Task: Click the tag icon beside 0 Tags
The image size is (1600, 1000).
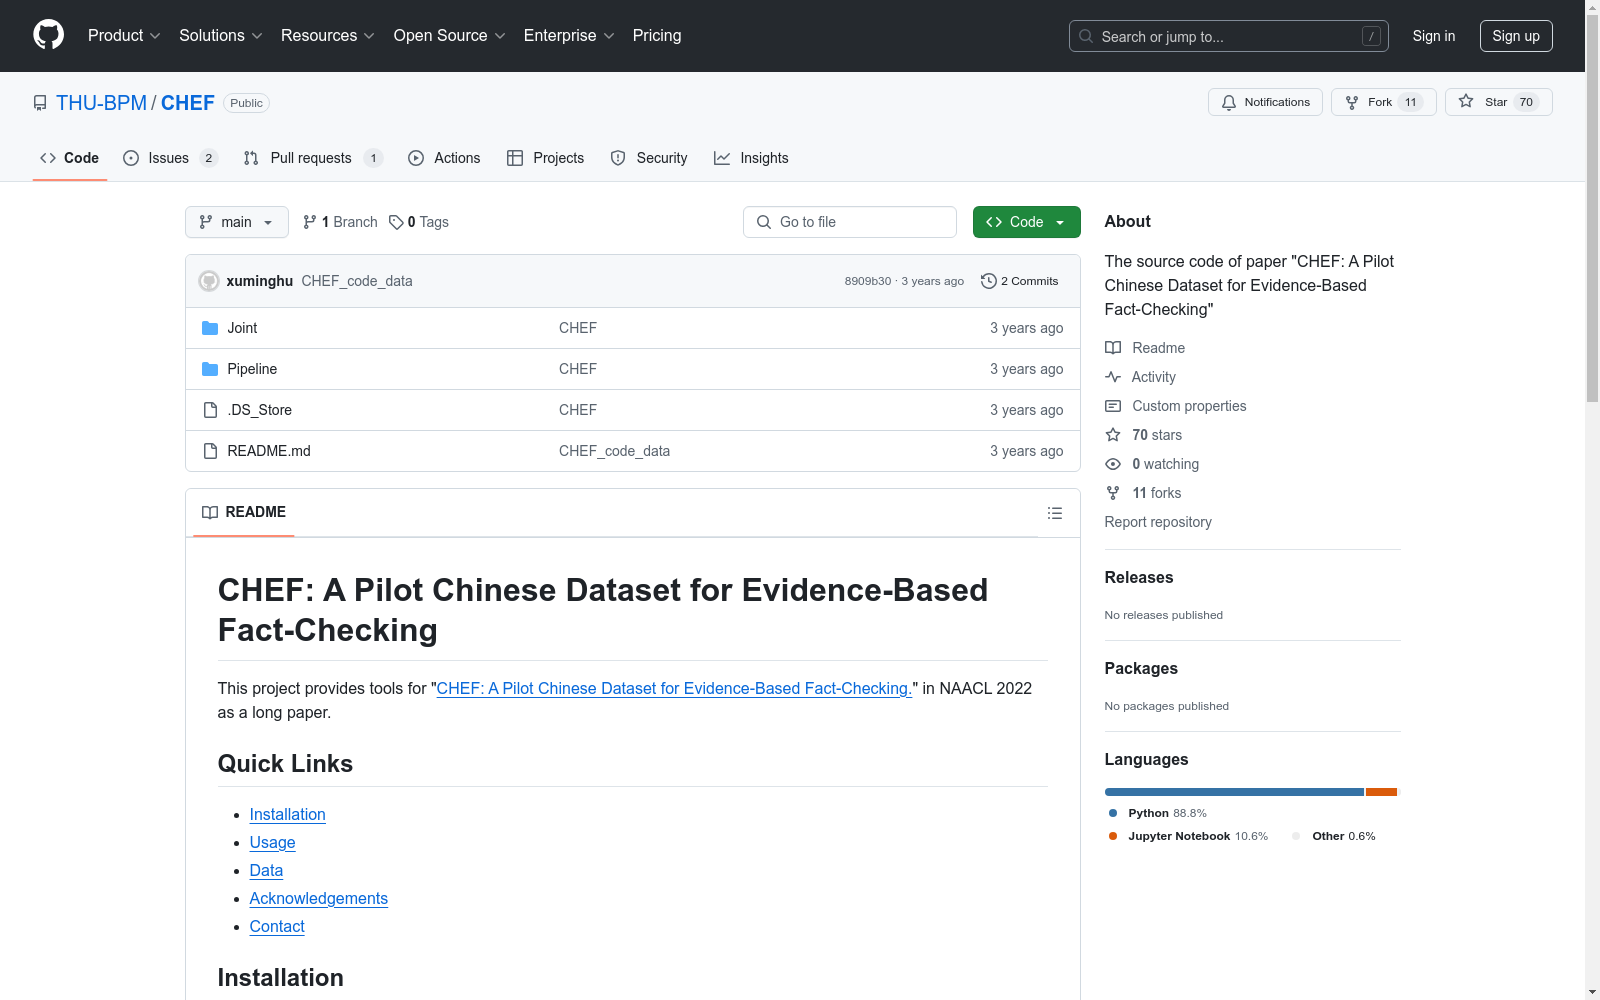Action: (x=396, y=222)
